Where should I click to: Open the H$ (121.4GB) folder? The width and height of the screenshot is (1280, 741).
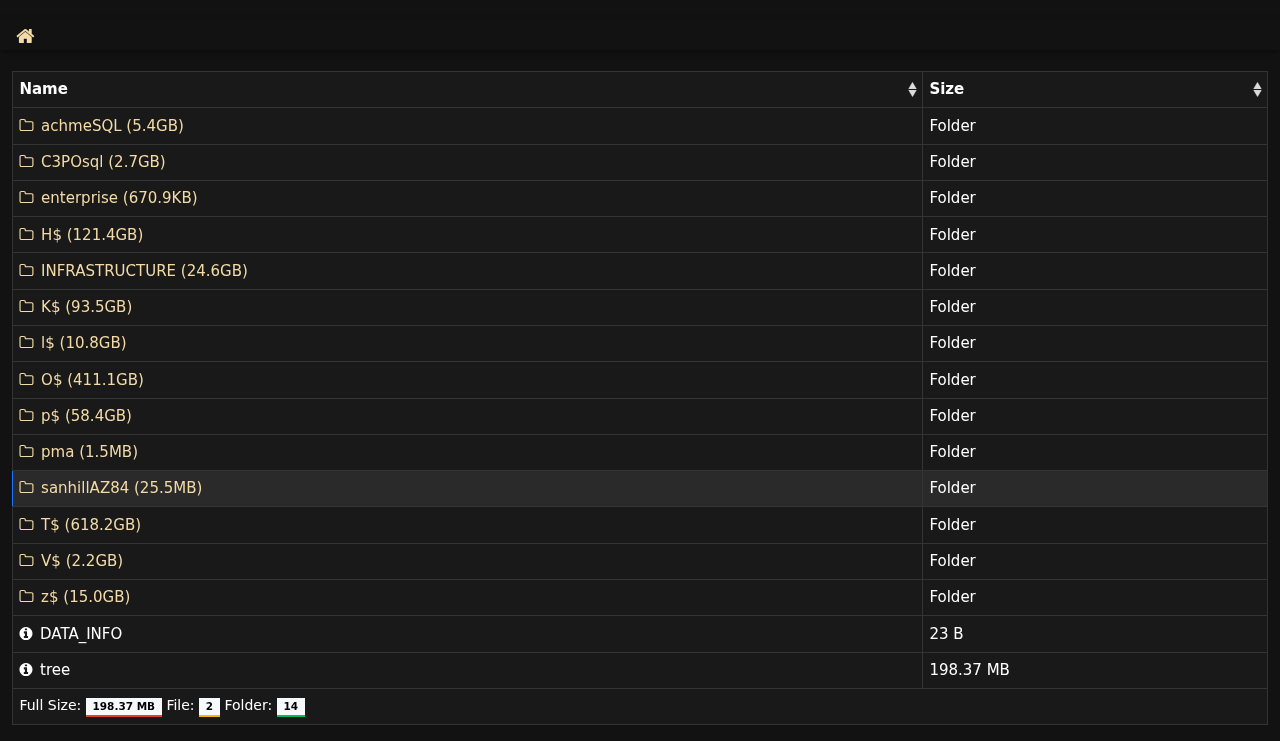(92, 235)
